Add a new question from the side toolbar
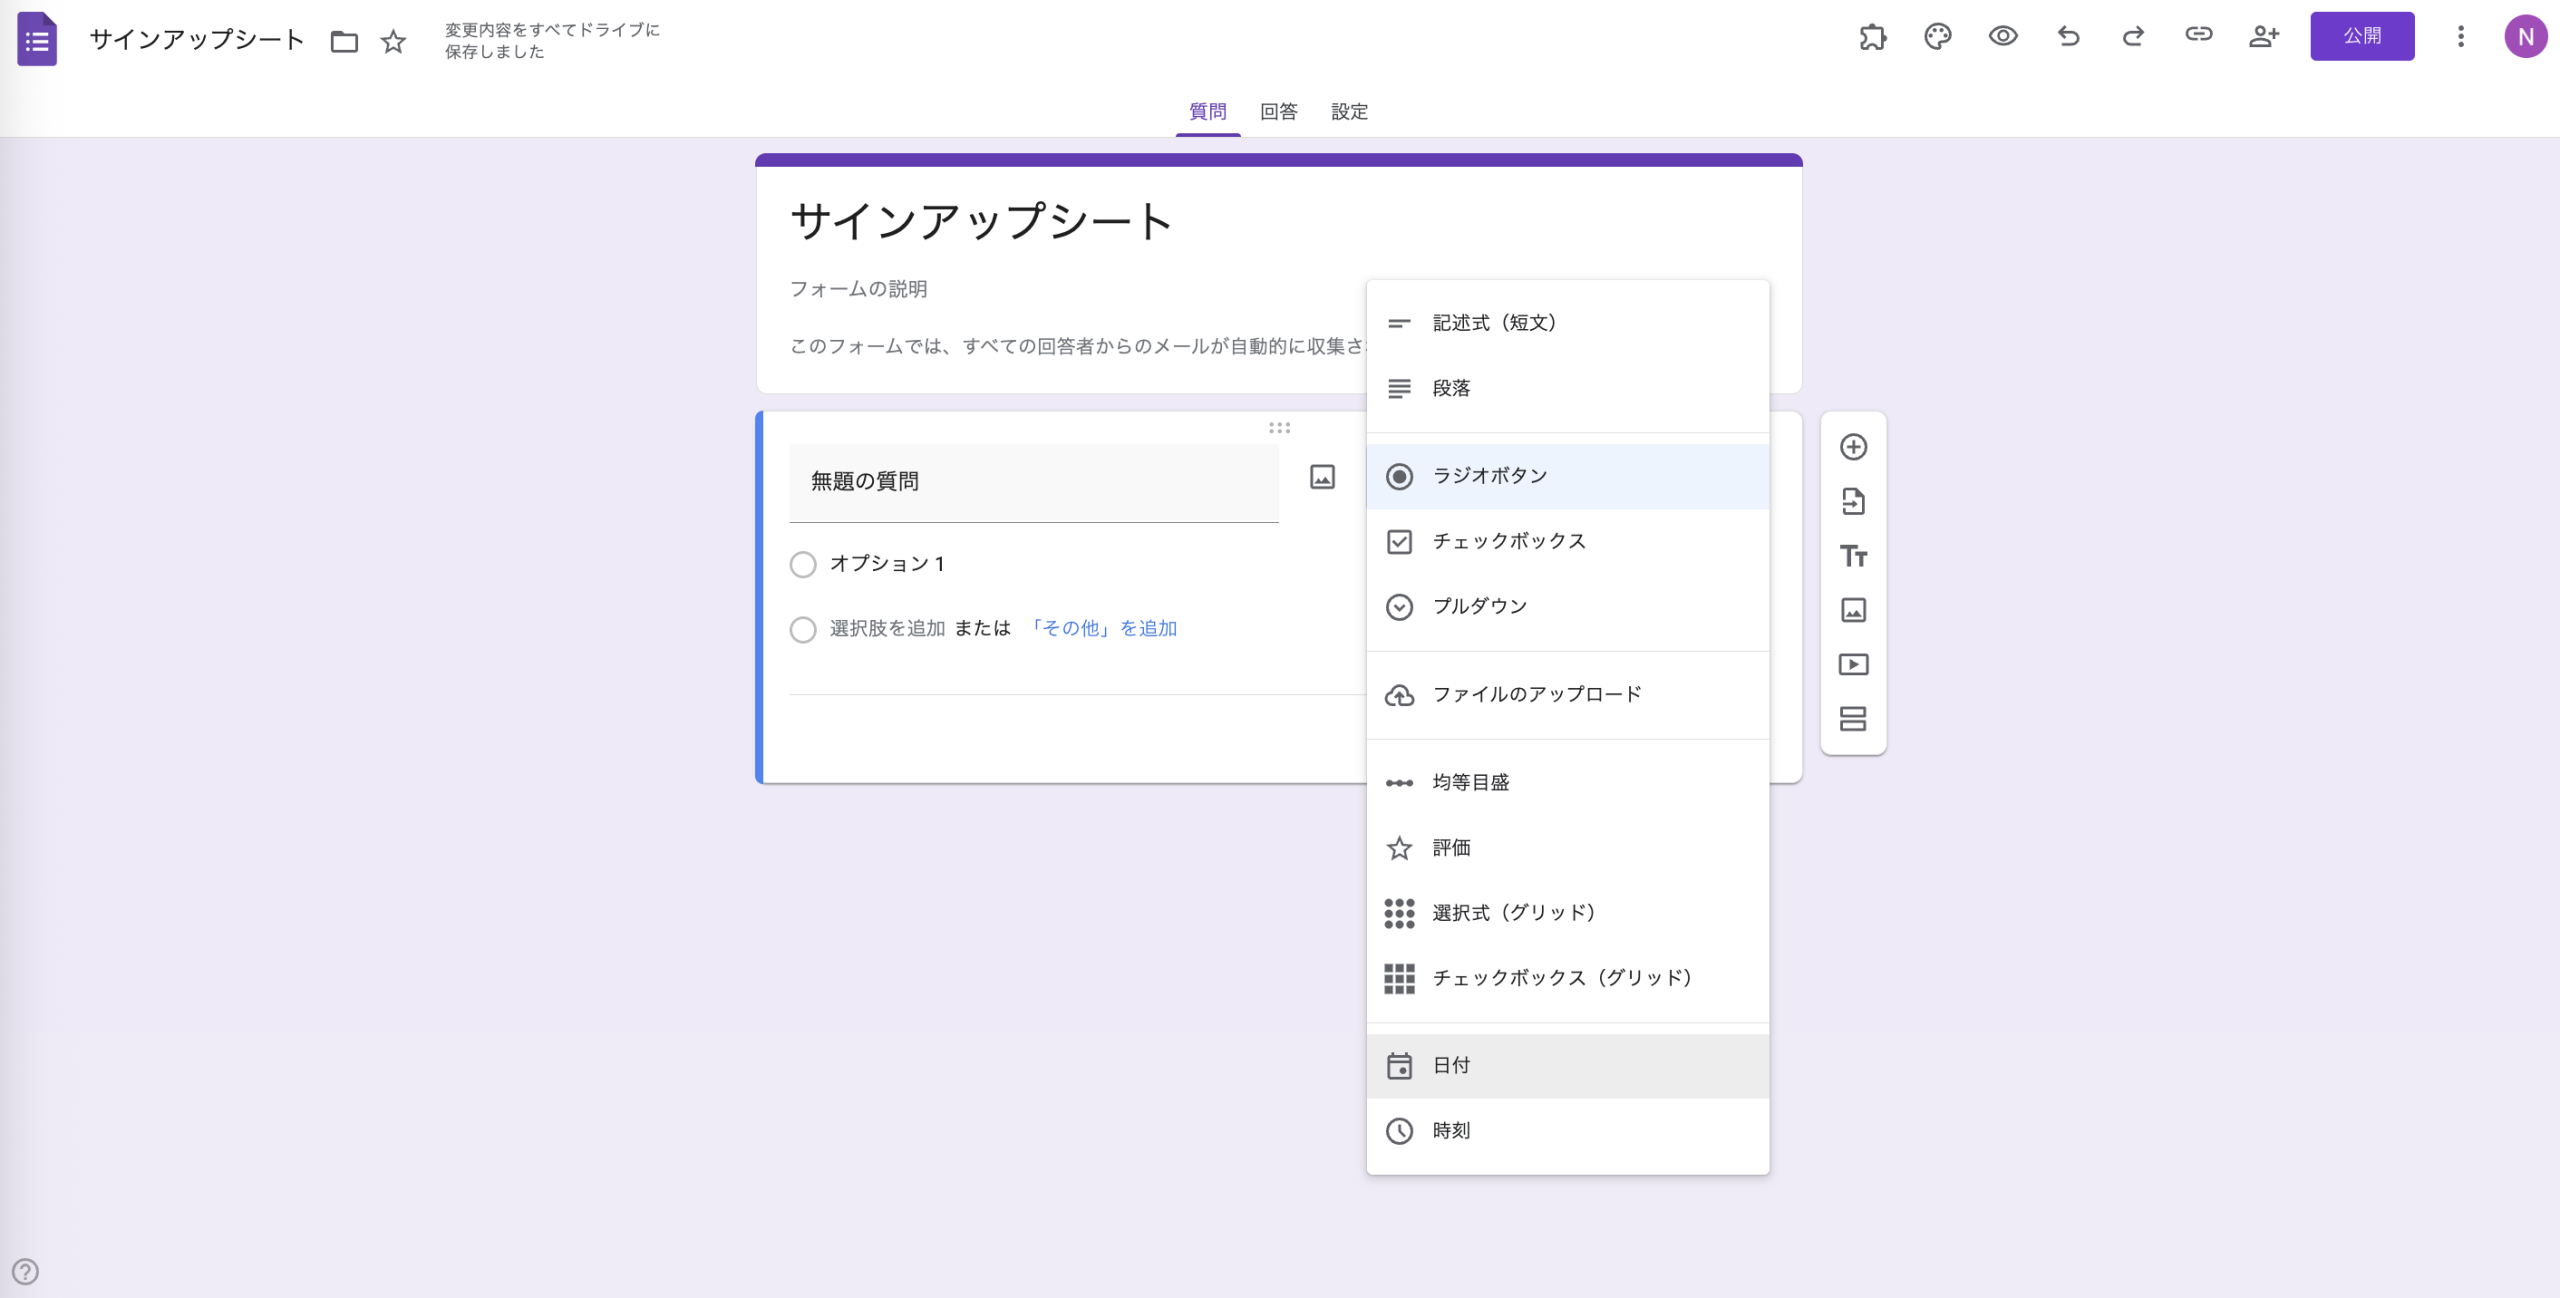 pyautogui.click(x=1853, y=447)
